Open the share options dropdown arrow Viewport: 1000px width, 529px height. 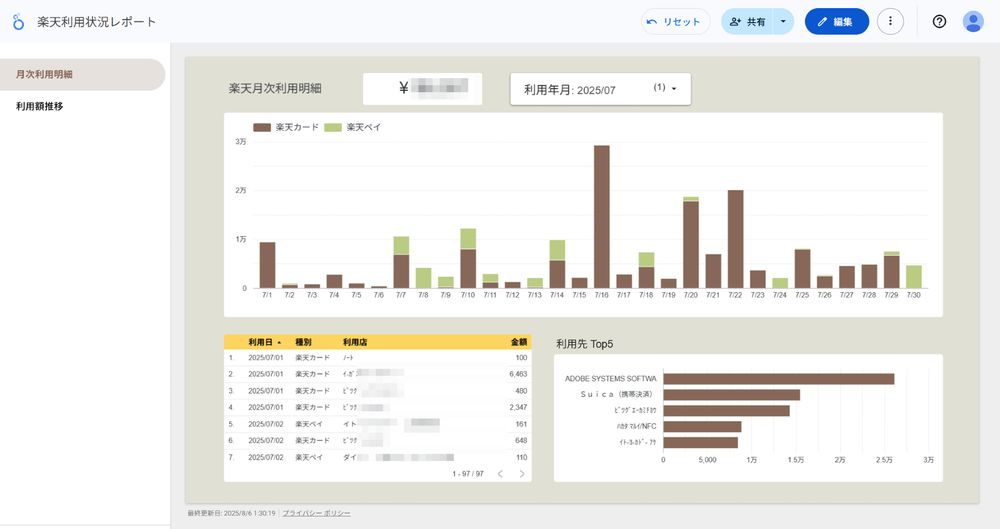click(783, 22)
